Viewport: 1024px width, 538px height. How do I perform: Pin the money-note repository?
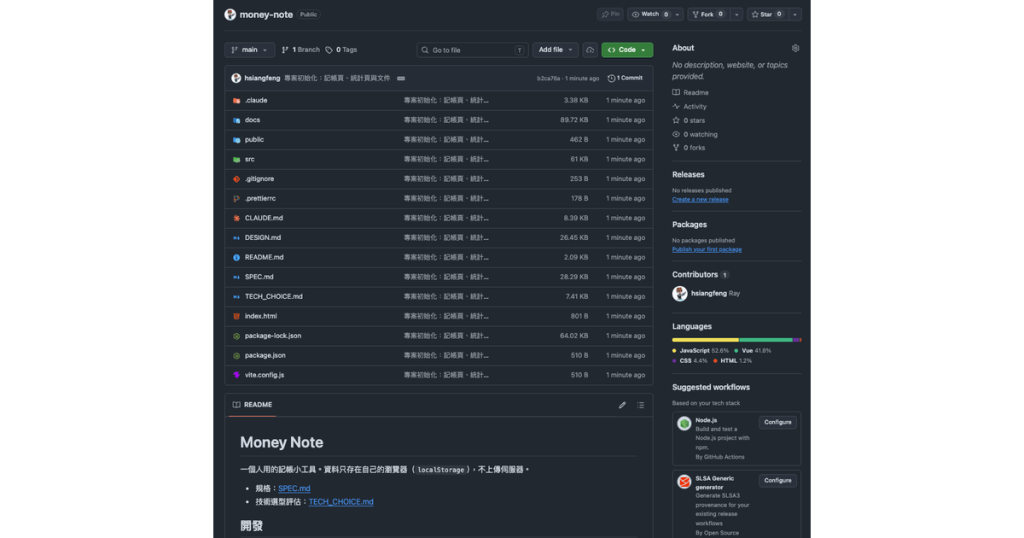pos(611,14)
